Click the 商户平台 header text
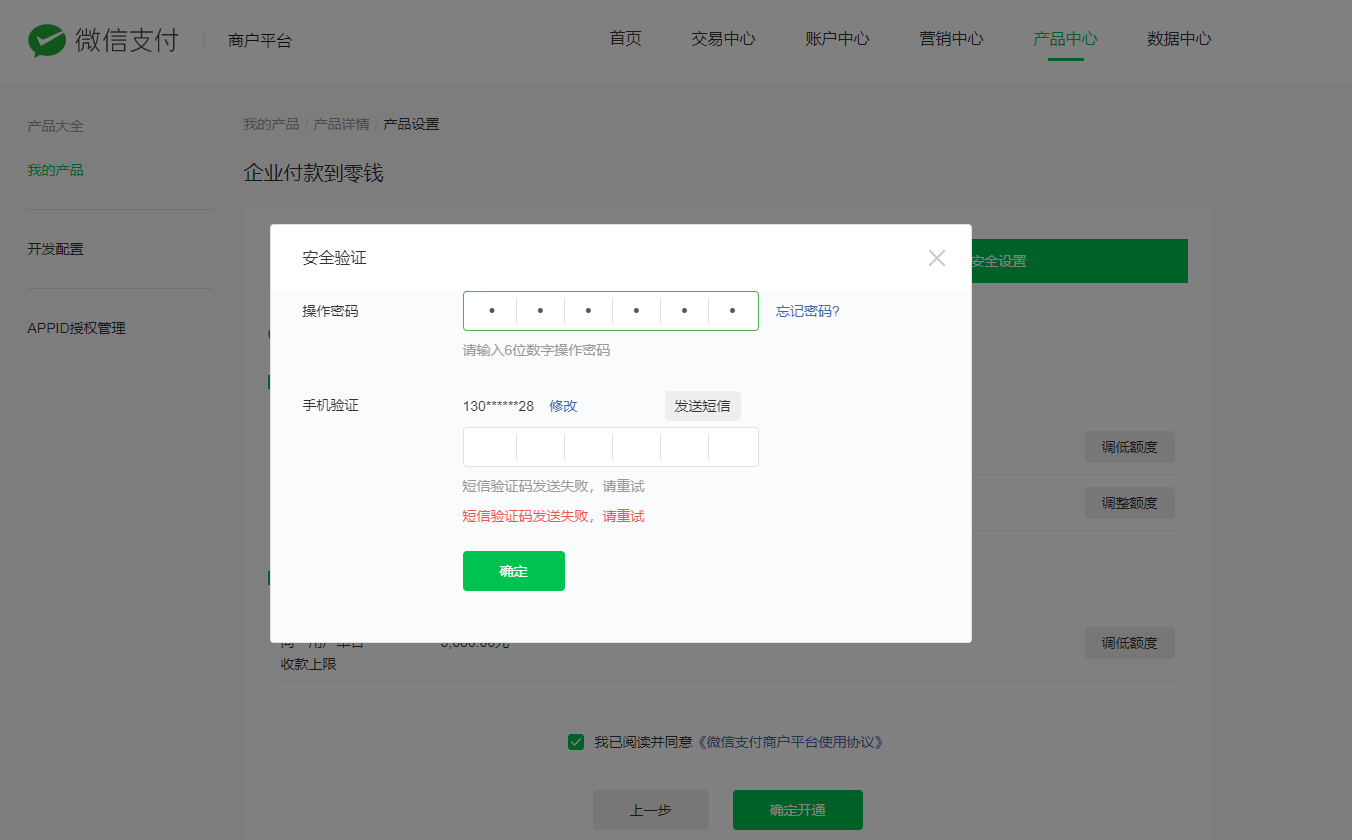1352x840 pixels. [x=260, y=41]
